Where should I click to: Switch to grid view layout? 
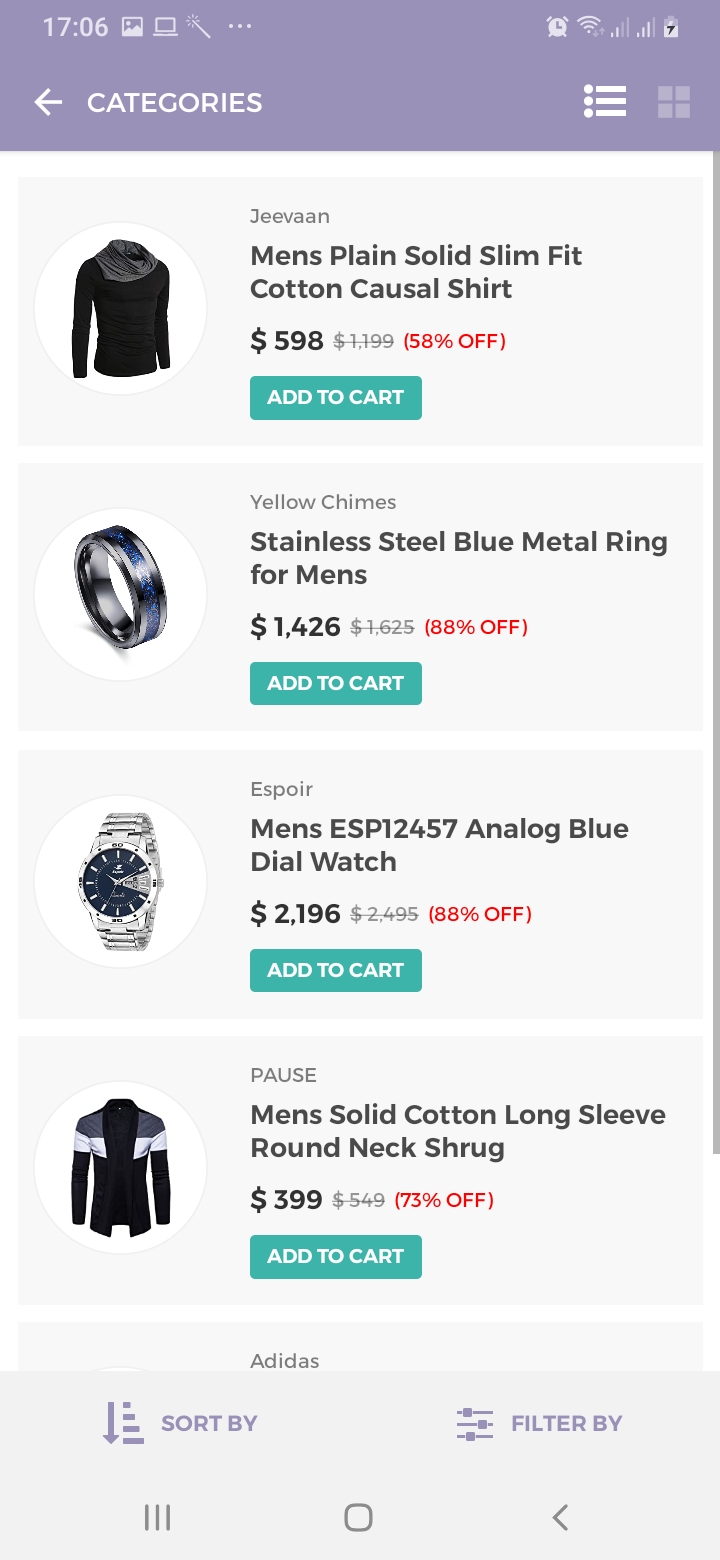(674, 102)
